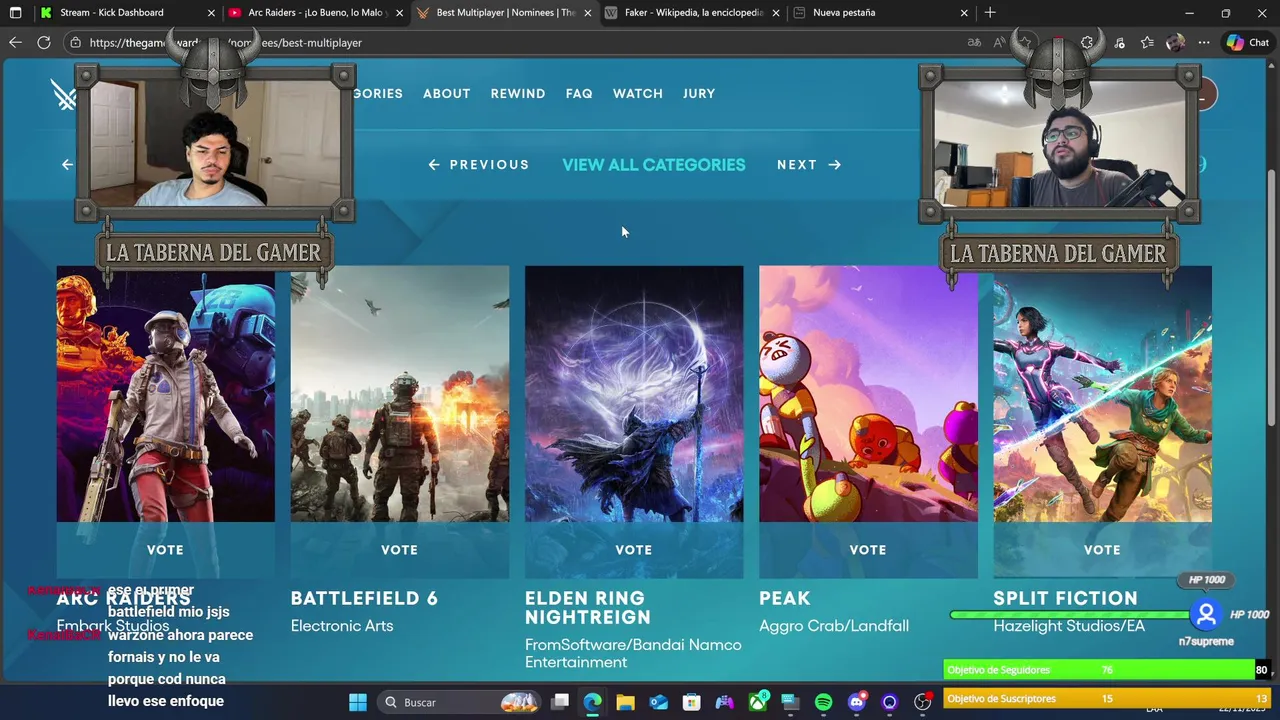This screenshot has height=720, width=1280.
Task: Open the Edge profile avatar
Action: click(x=1175, y=42)
